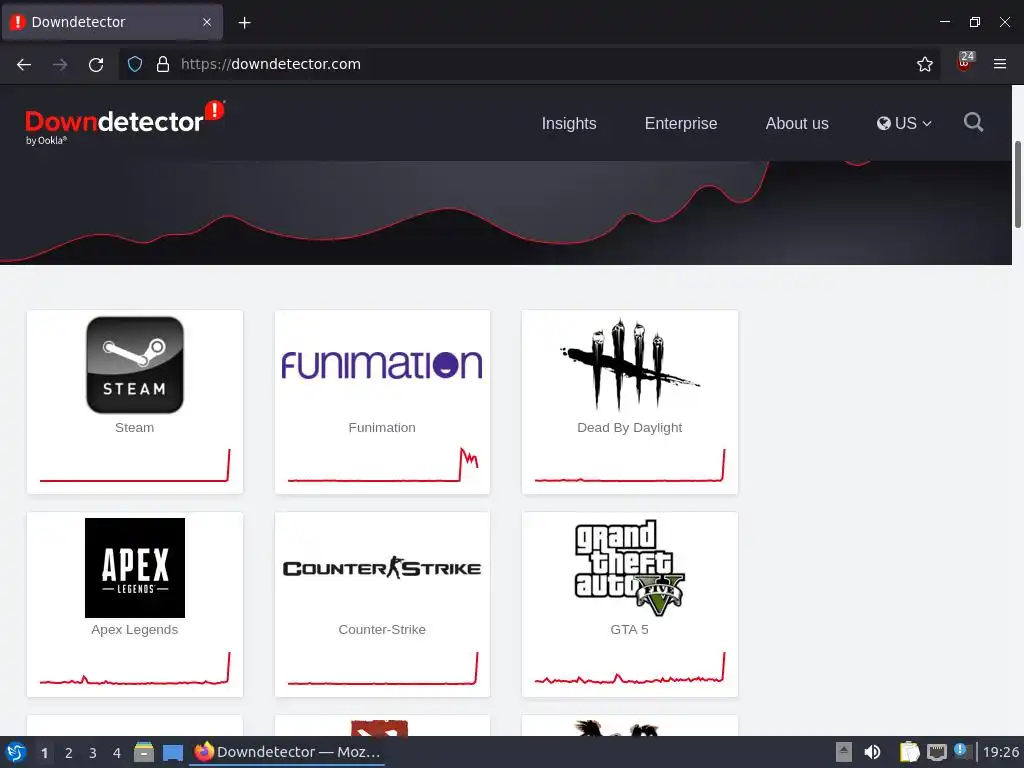This screenshot has height=768, width=1024.
Task: Open the Dead By Daylight logo
Action: 630,364
